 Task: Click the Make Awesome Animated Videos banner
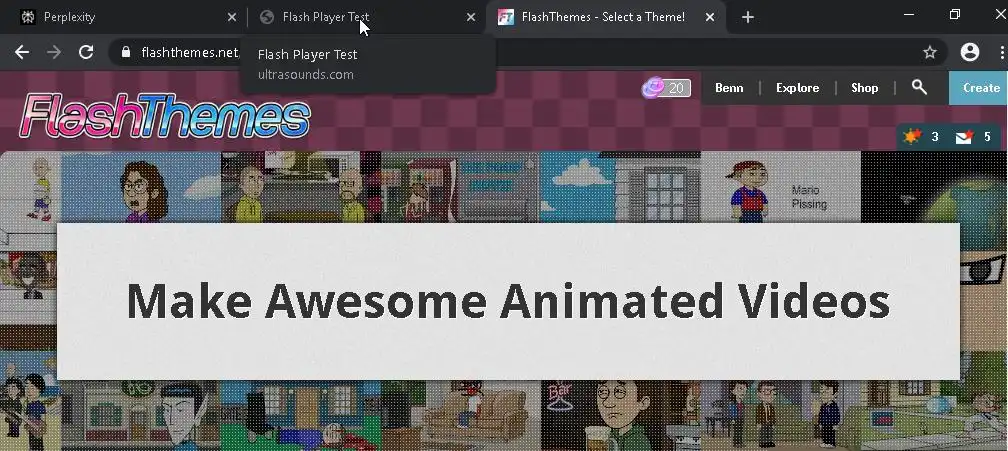508,301
